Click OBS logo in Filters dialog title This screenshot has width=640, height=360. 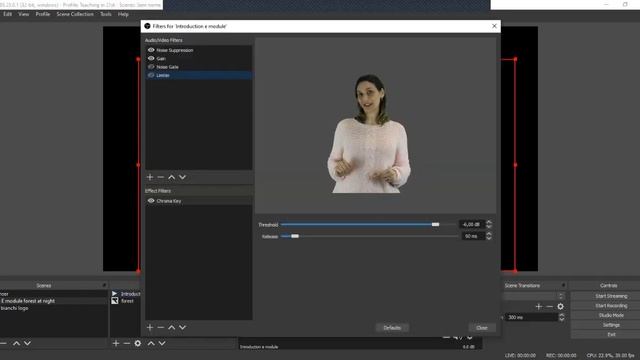(147, 26)
